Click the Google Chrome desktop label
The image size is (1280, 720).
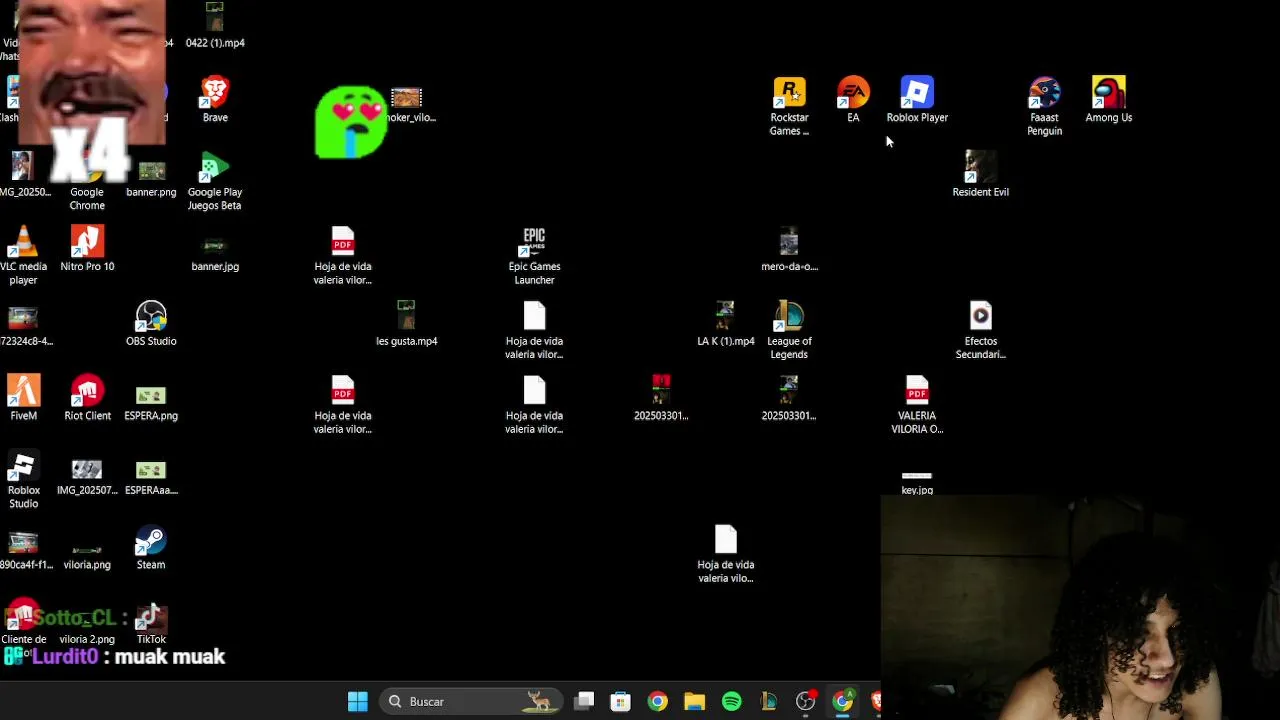[87, 198]
